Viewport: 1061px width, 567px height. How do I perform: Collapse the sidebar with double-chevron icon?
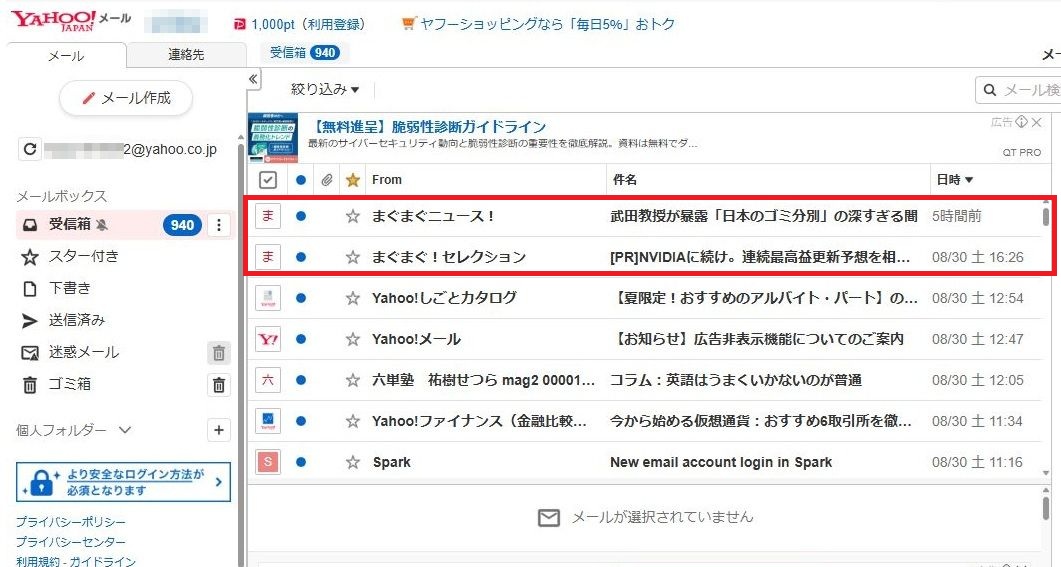(253, 79)
